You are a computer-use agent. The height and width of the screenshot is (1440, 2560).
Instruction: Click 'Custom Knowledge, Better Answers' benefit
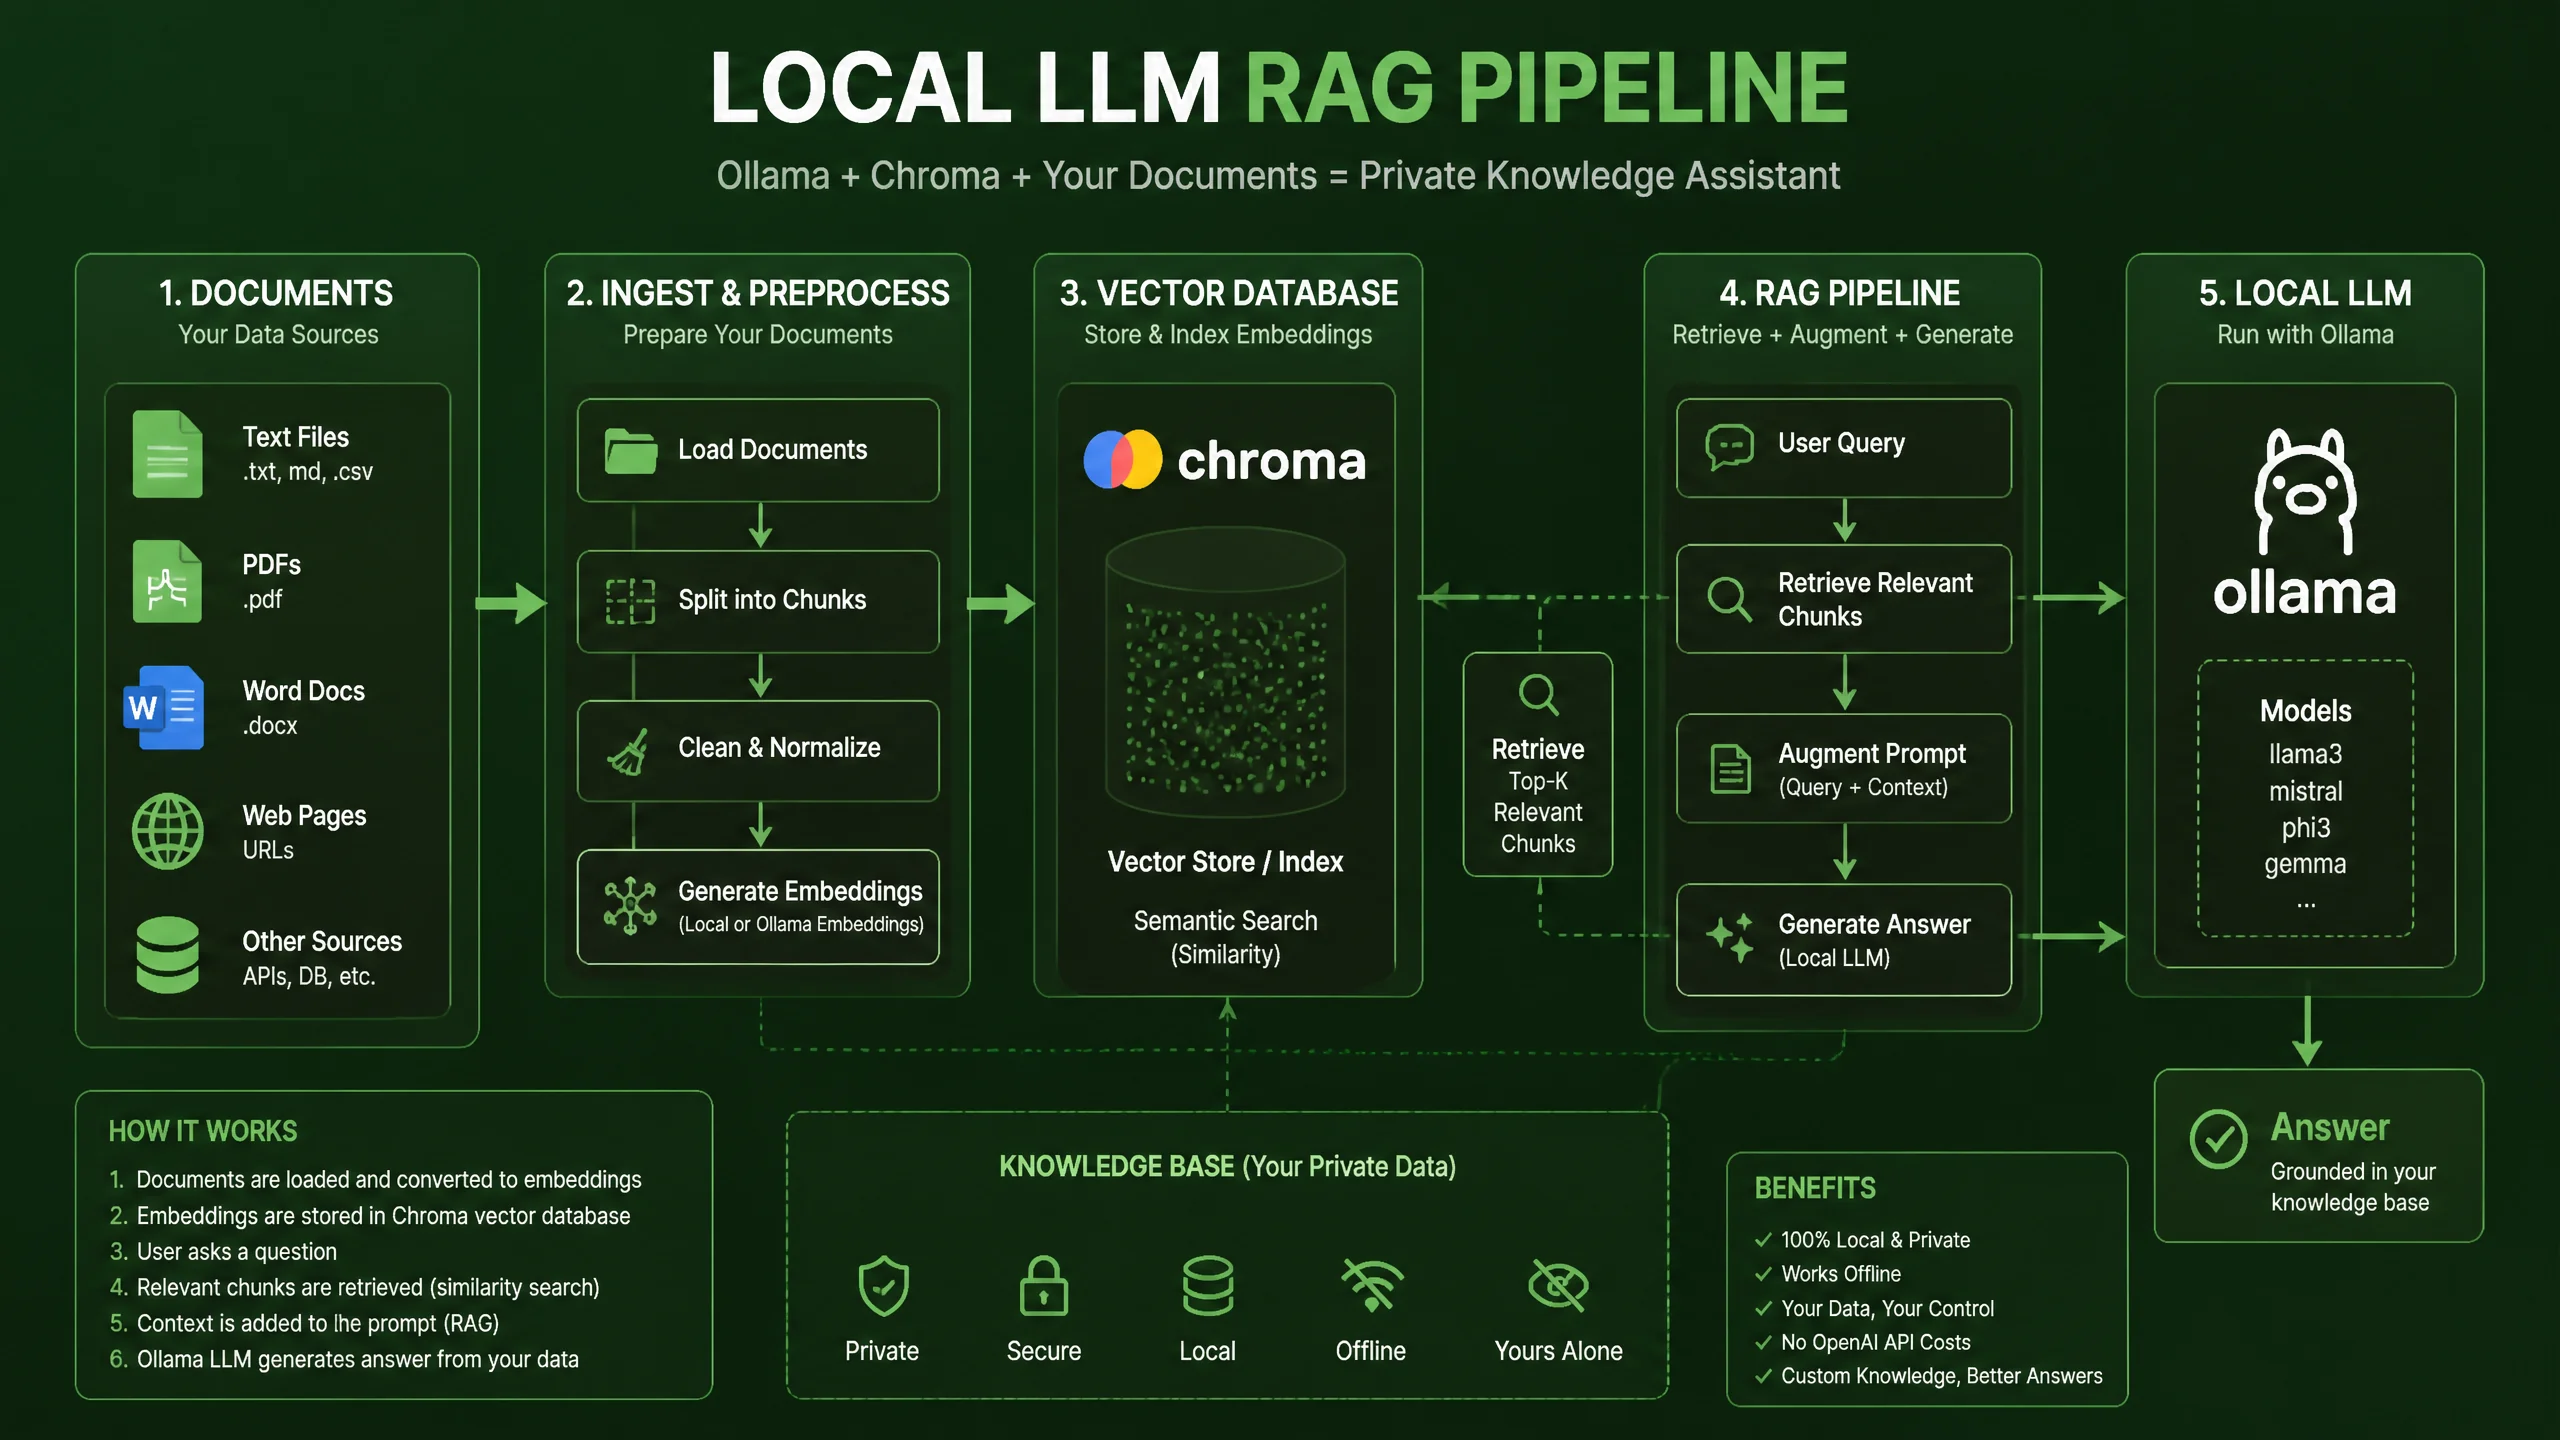[x=1941, y=1376]
